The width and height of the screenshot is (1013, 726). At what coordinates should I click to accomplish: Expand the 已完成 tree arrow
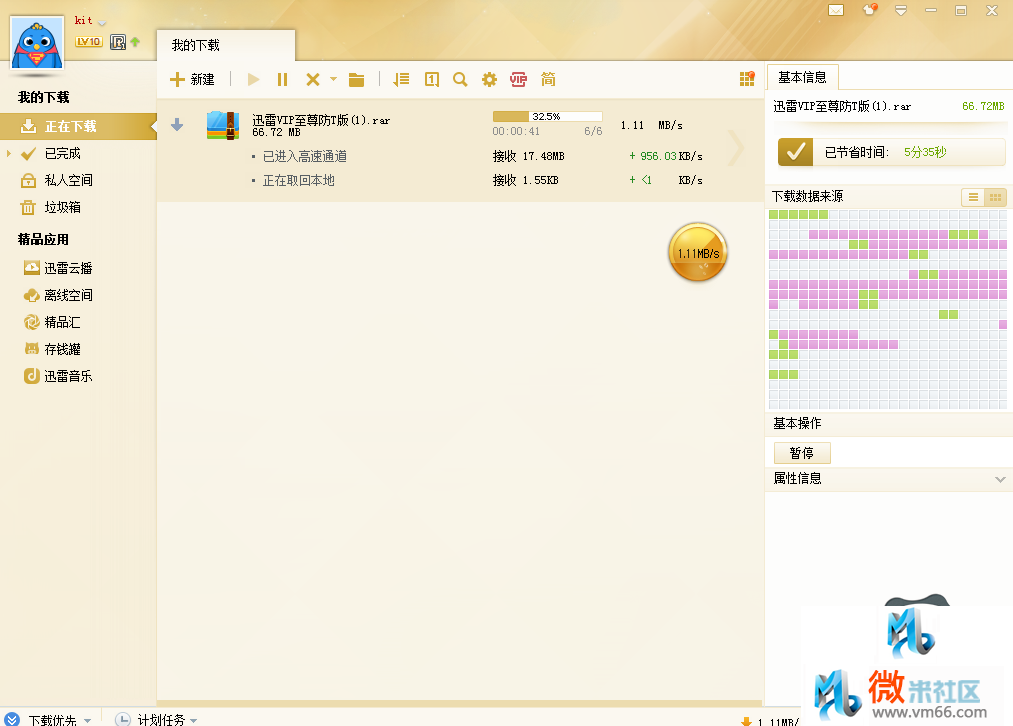8,153
